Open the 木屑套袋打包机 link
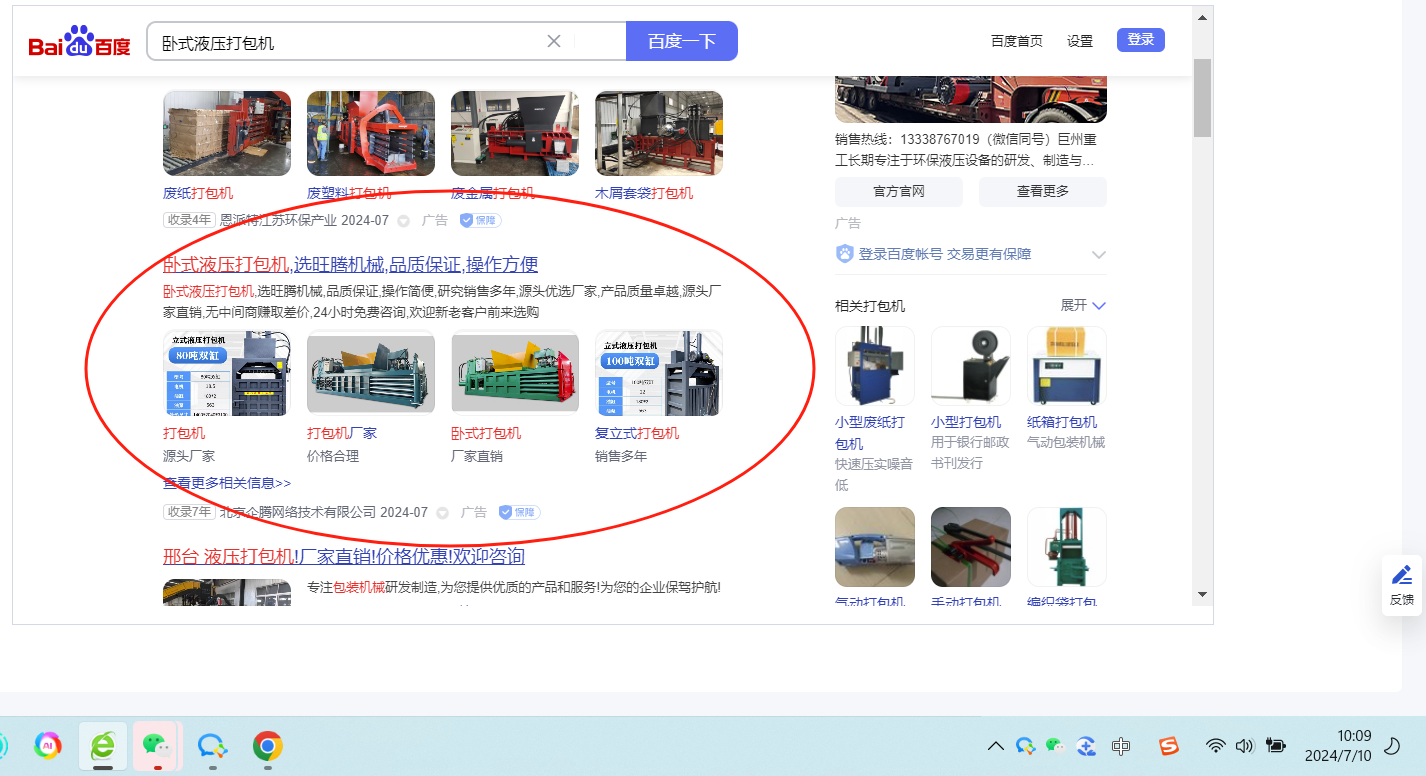The height and width of the screenshot is (776, 1426). 644,193
